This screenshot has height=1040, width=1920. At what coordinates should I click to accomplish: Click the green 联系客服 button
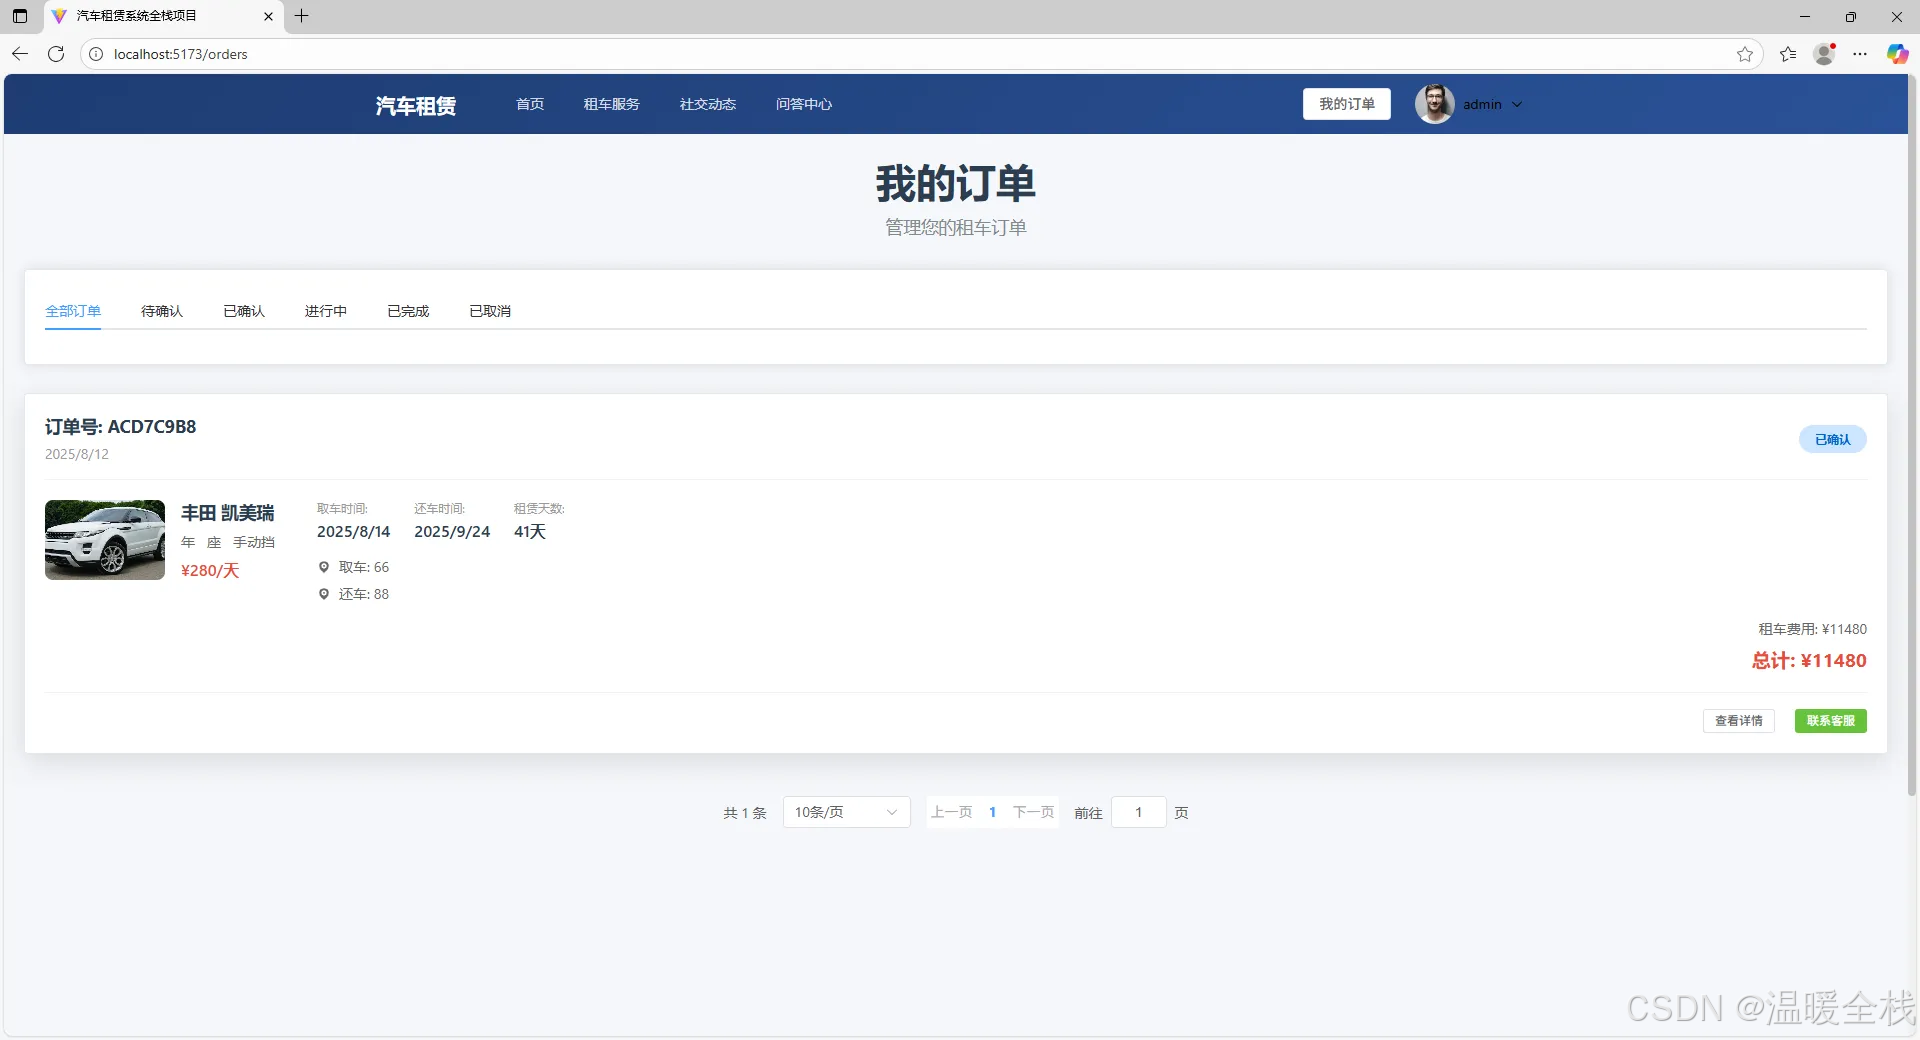point(1830,721)
